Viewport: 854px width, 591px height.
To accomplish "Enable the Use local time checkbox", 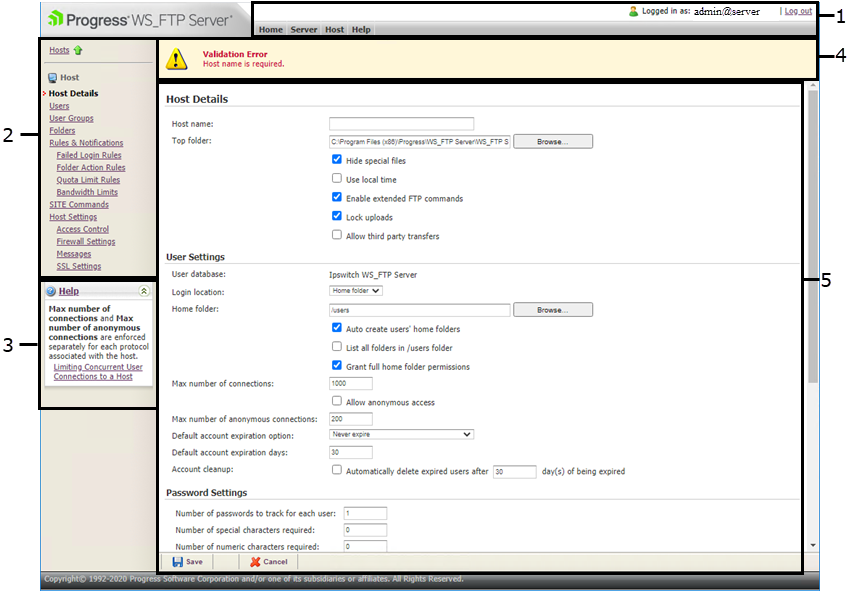I will tap(337, 178).
